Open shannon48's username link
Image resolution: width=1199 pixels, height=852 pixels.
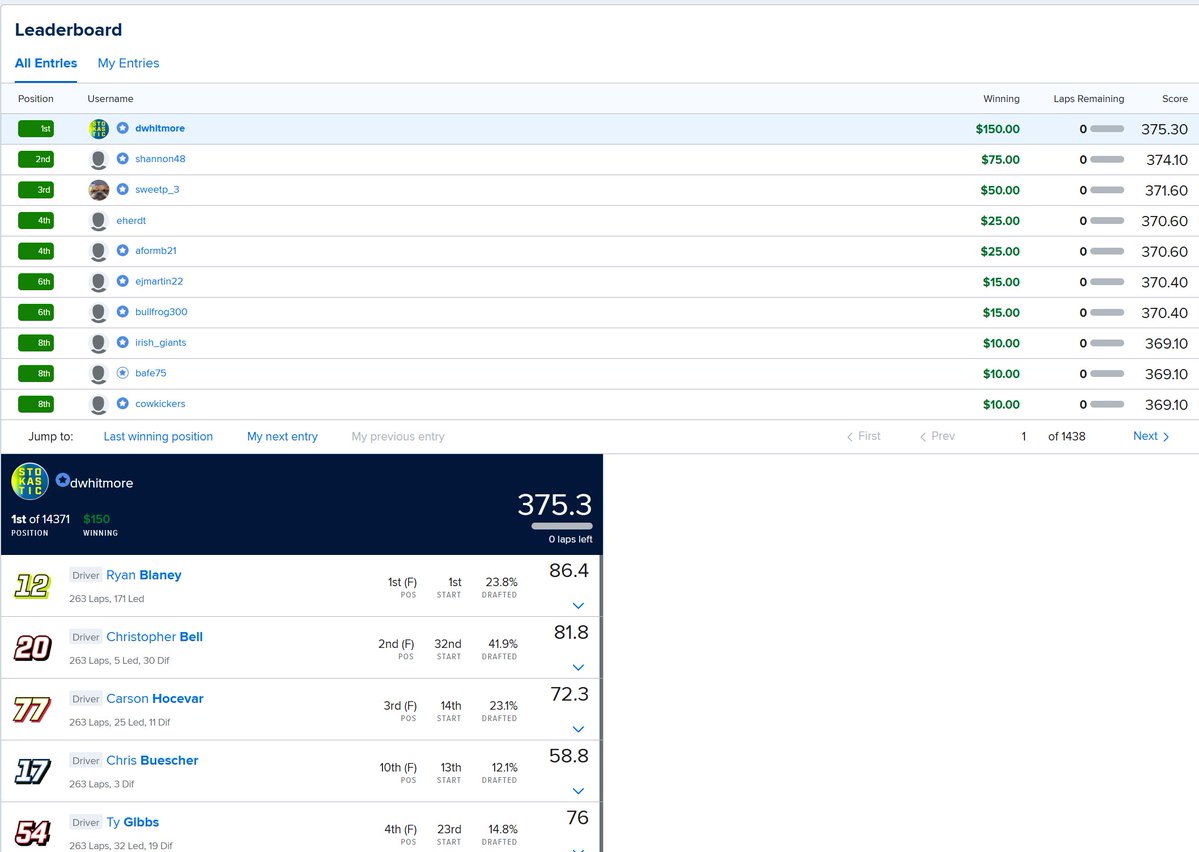pos(160,159)
